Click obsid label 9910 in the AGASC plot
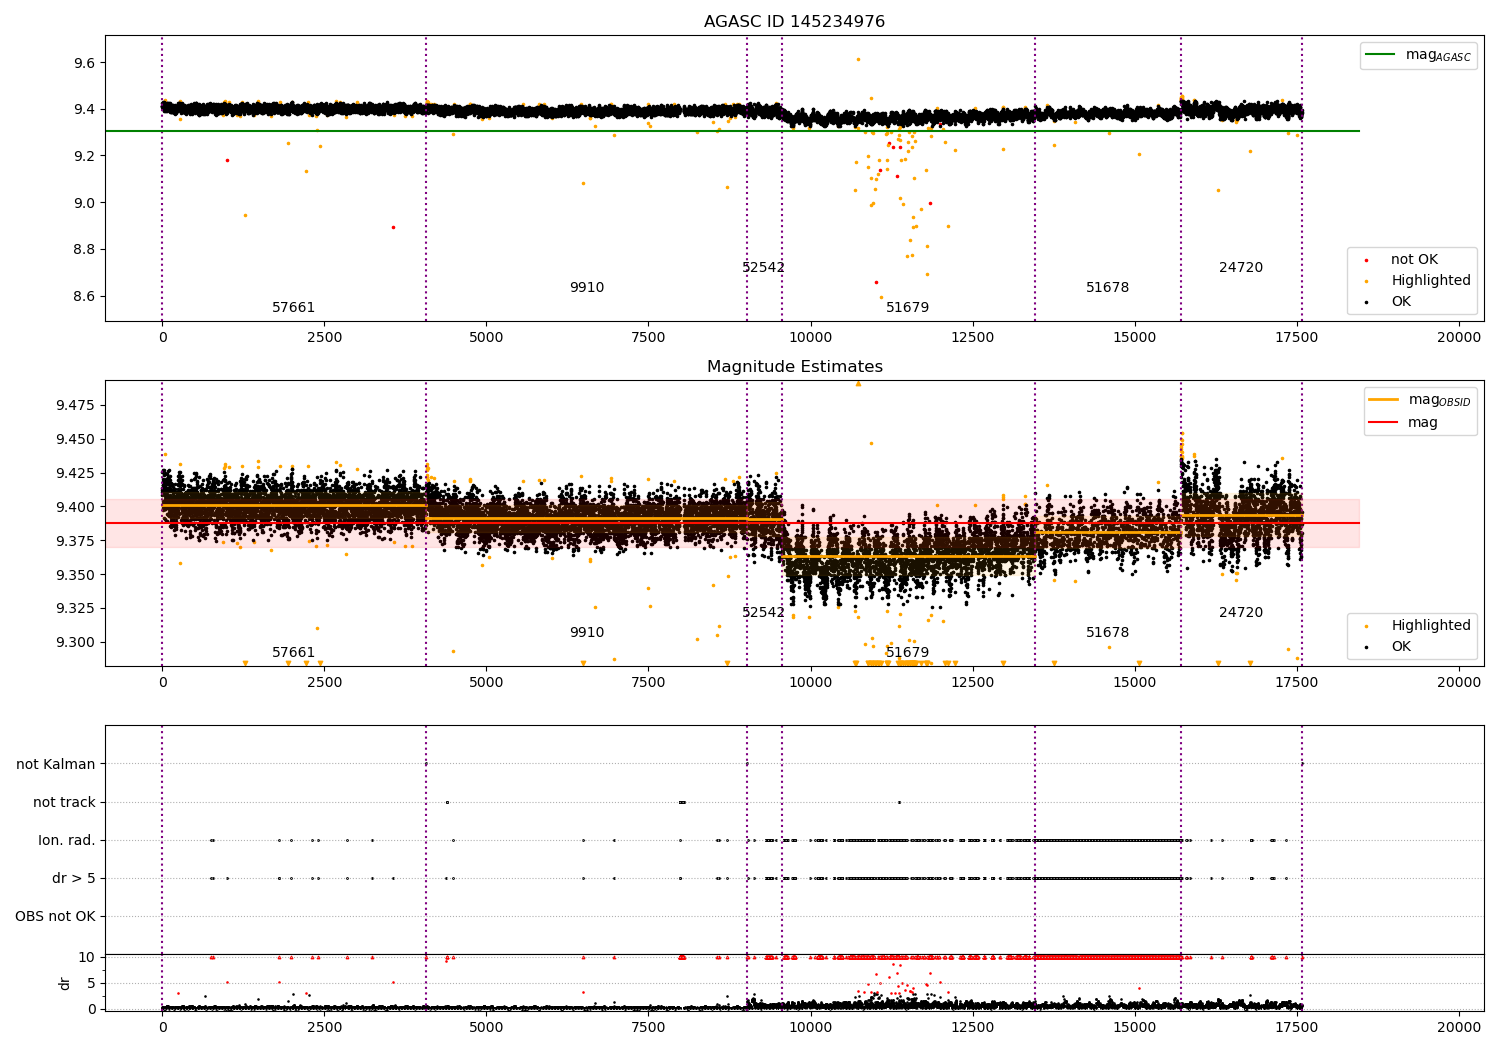Screen dimensions: 1500x1050 tap(587, 288)
